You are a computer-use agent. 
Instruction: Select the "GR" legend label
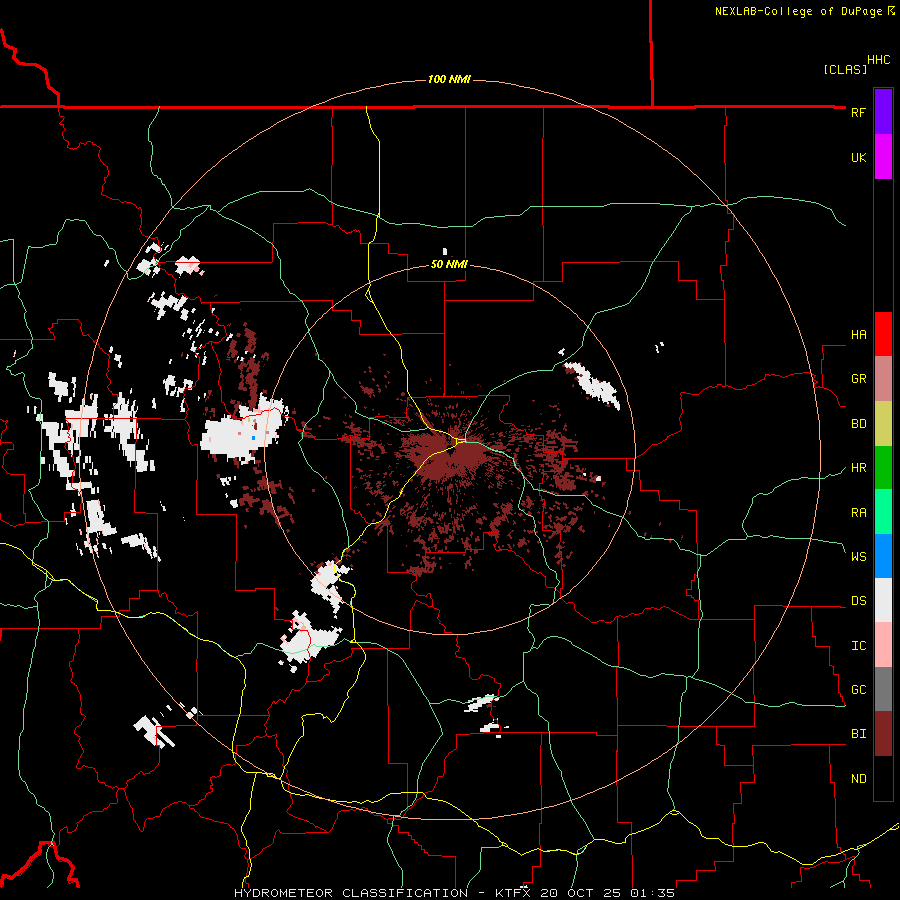click(x=858, y=379)
